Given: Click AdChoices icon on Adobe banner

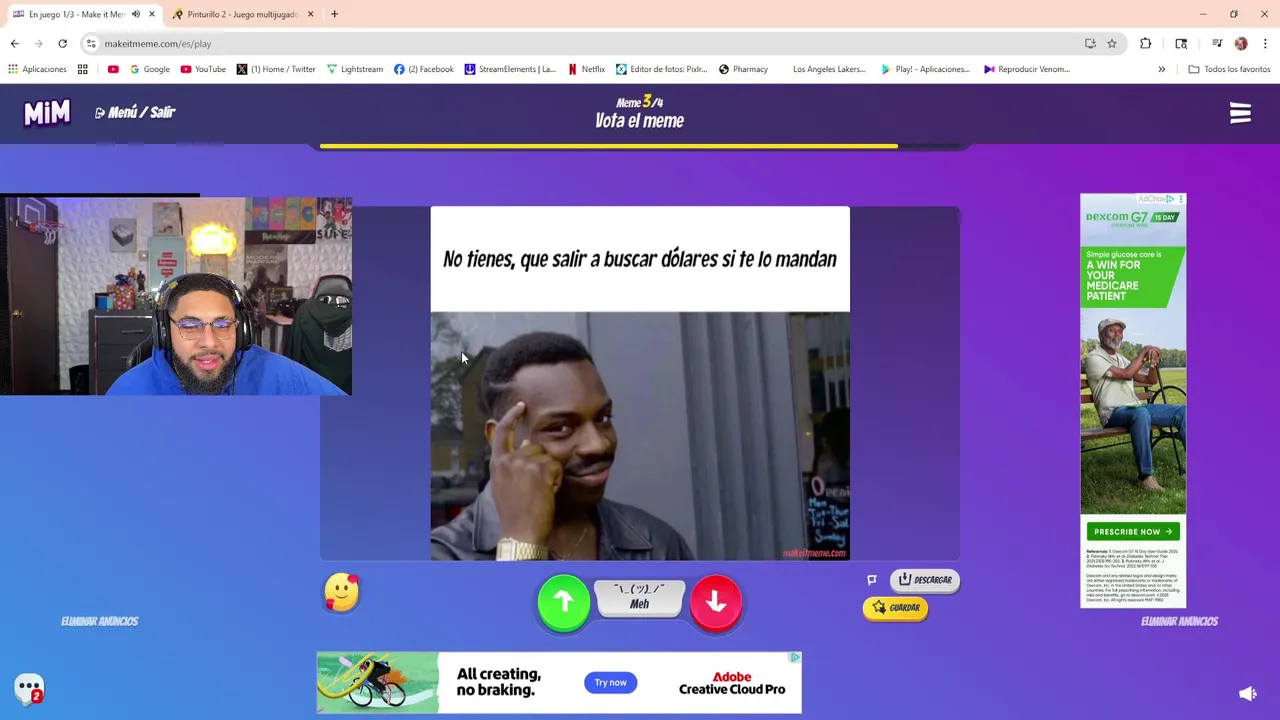Looking at the screenshot, I should (794, 658).
